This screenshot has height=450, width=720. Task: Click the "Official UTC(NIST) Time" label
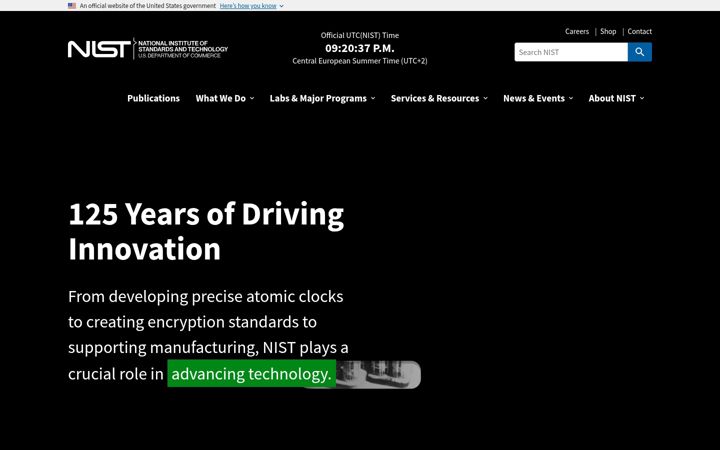pos(360,35)
